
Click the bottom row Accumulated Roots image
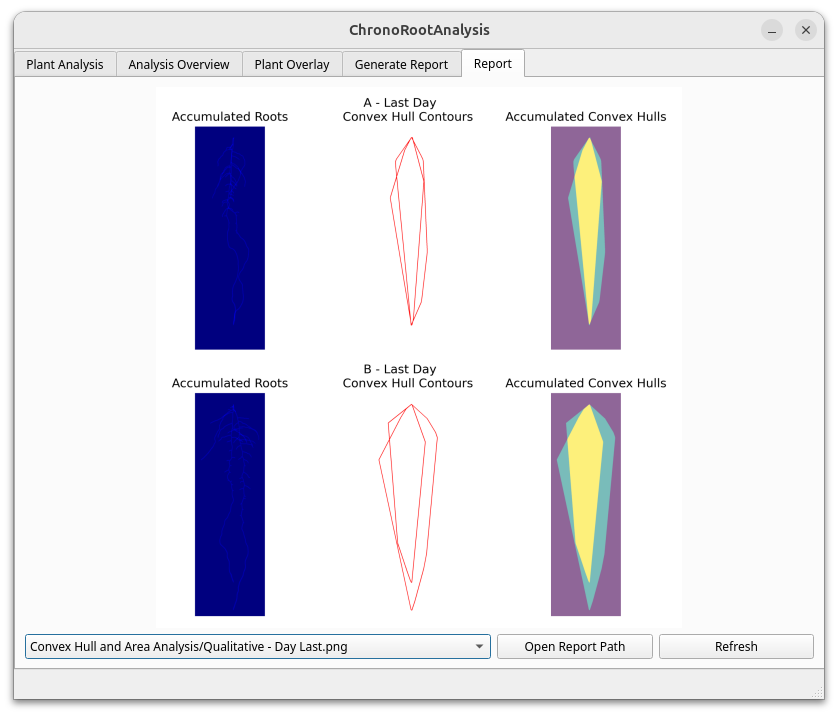coord(230,504)
